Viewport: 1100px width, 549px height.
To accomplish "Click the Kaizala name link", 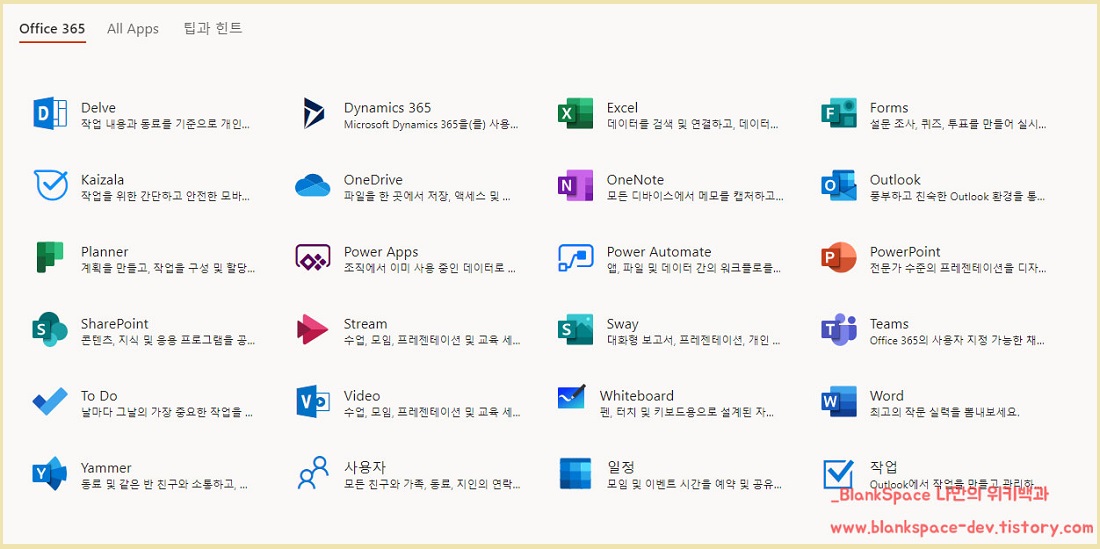I will [x=102, y=179].
